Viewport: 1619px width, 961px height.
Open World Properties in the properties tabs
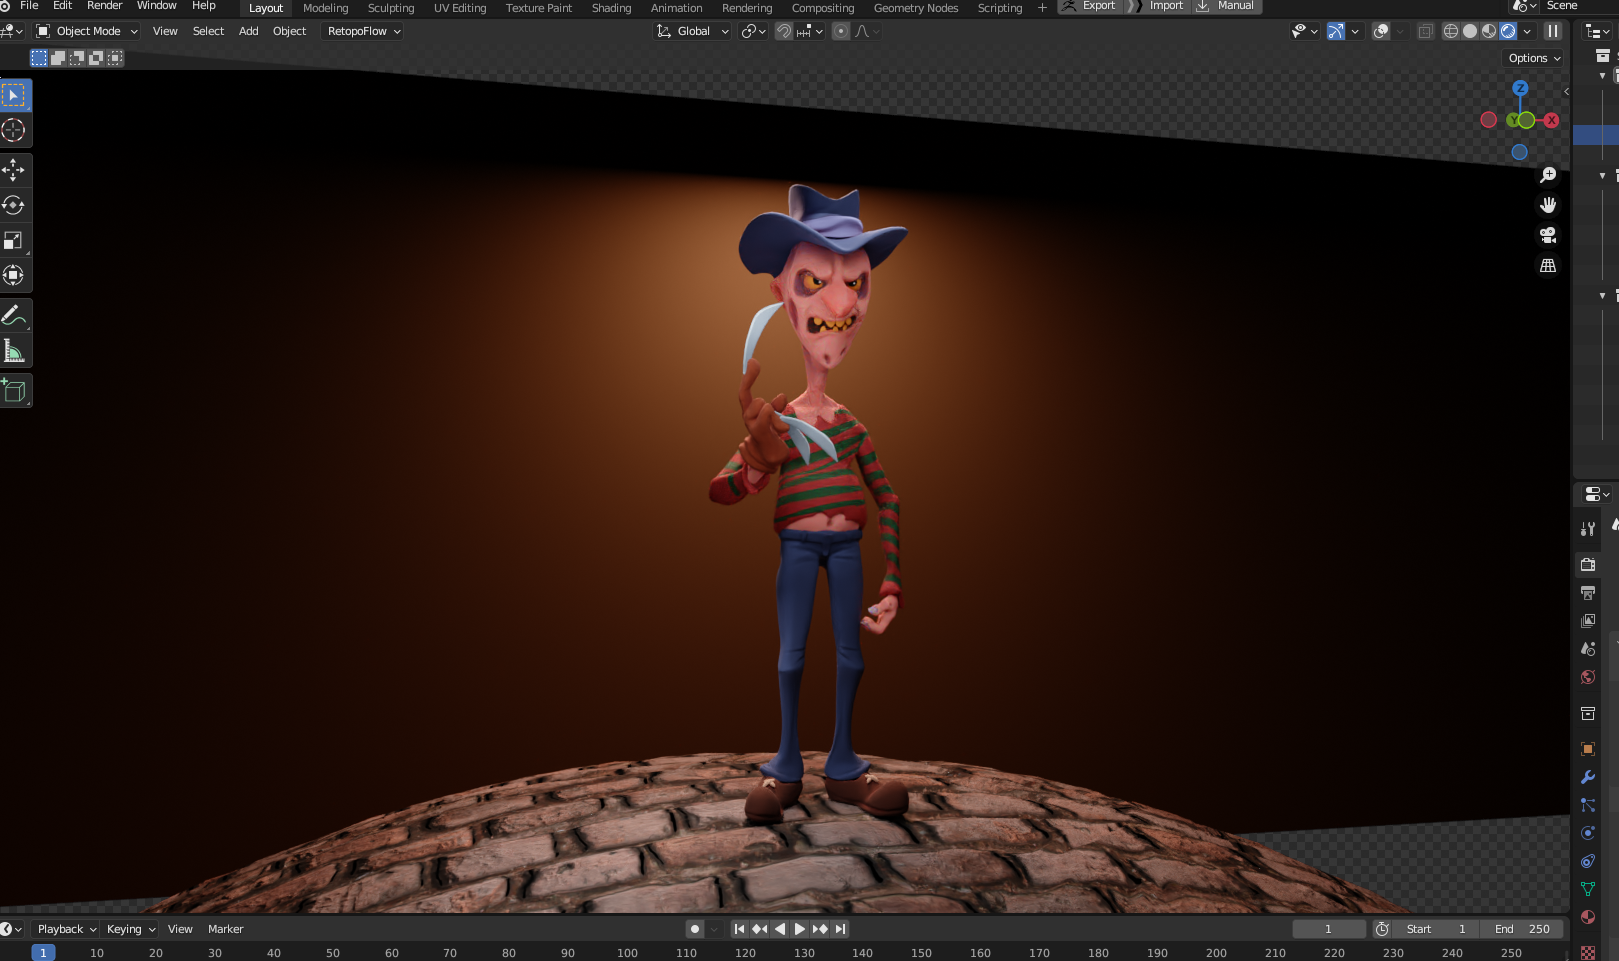(1587, 677)
